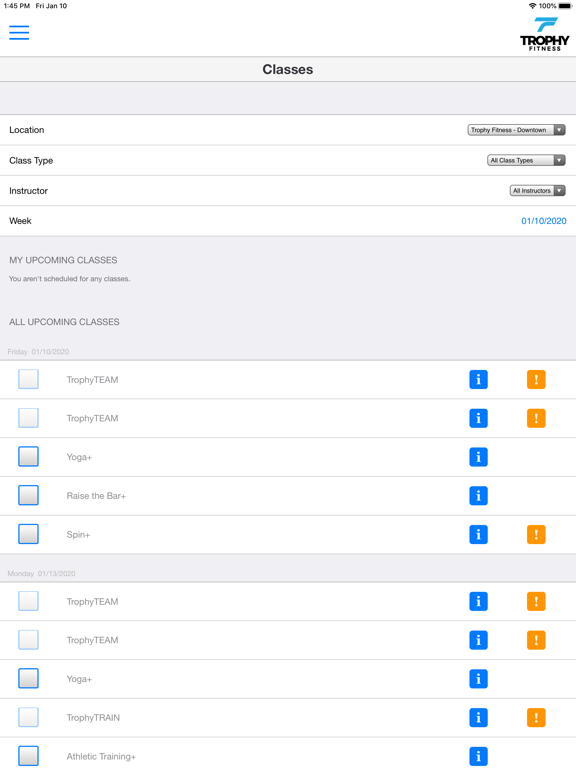Open the All Instructors dropdown

[537, 191]
